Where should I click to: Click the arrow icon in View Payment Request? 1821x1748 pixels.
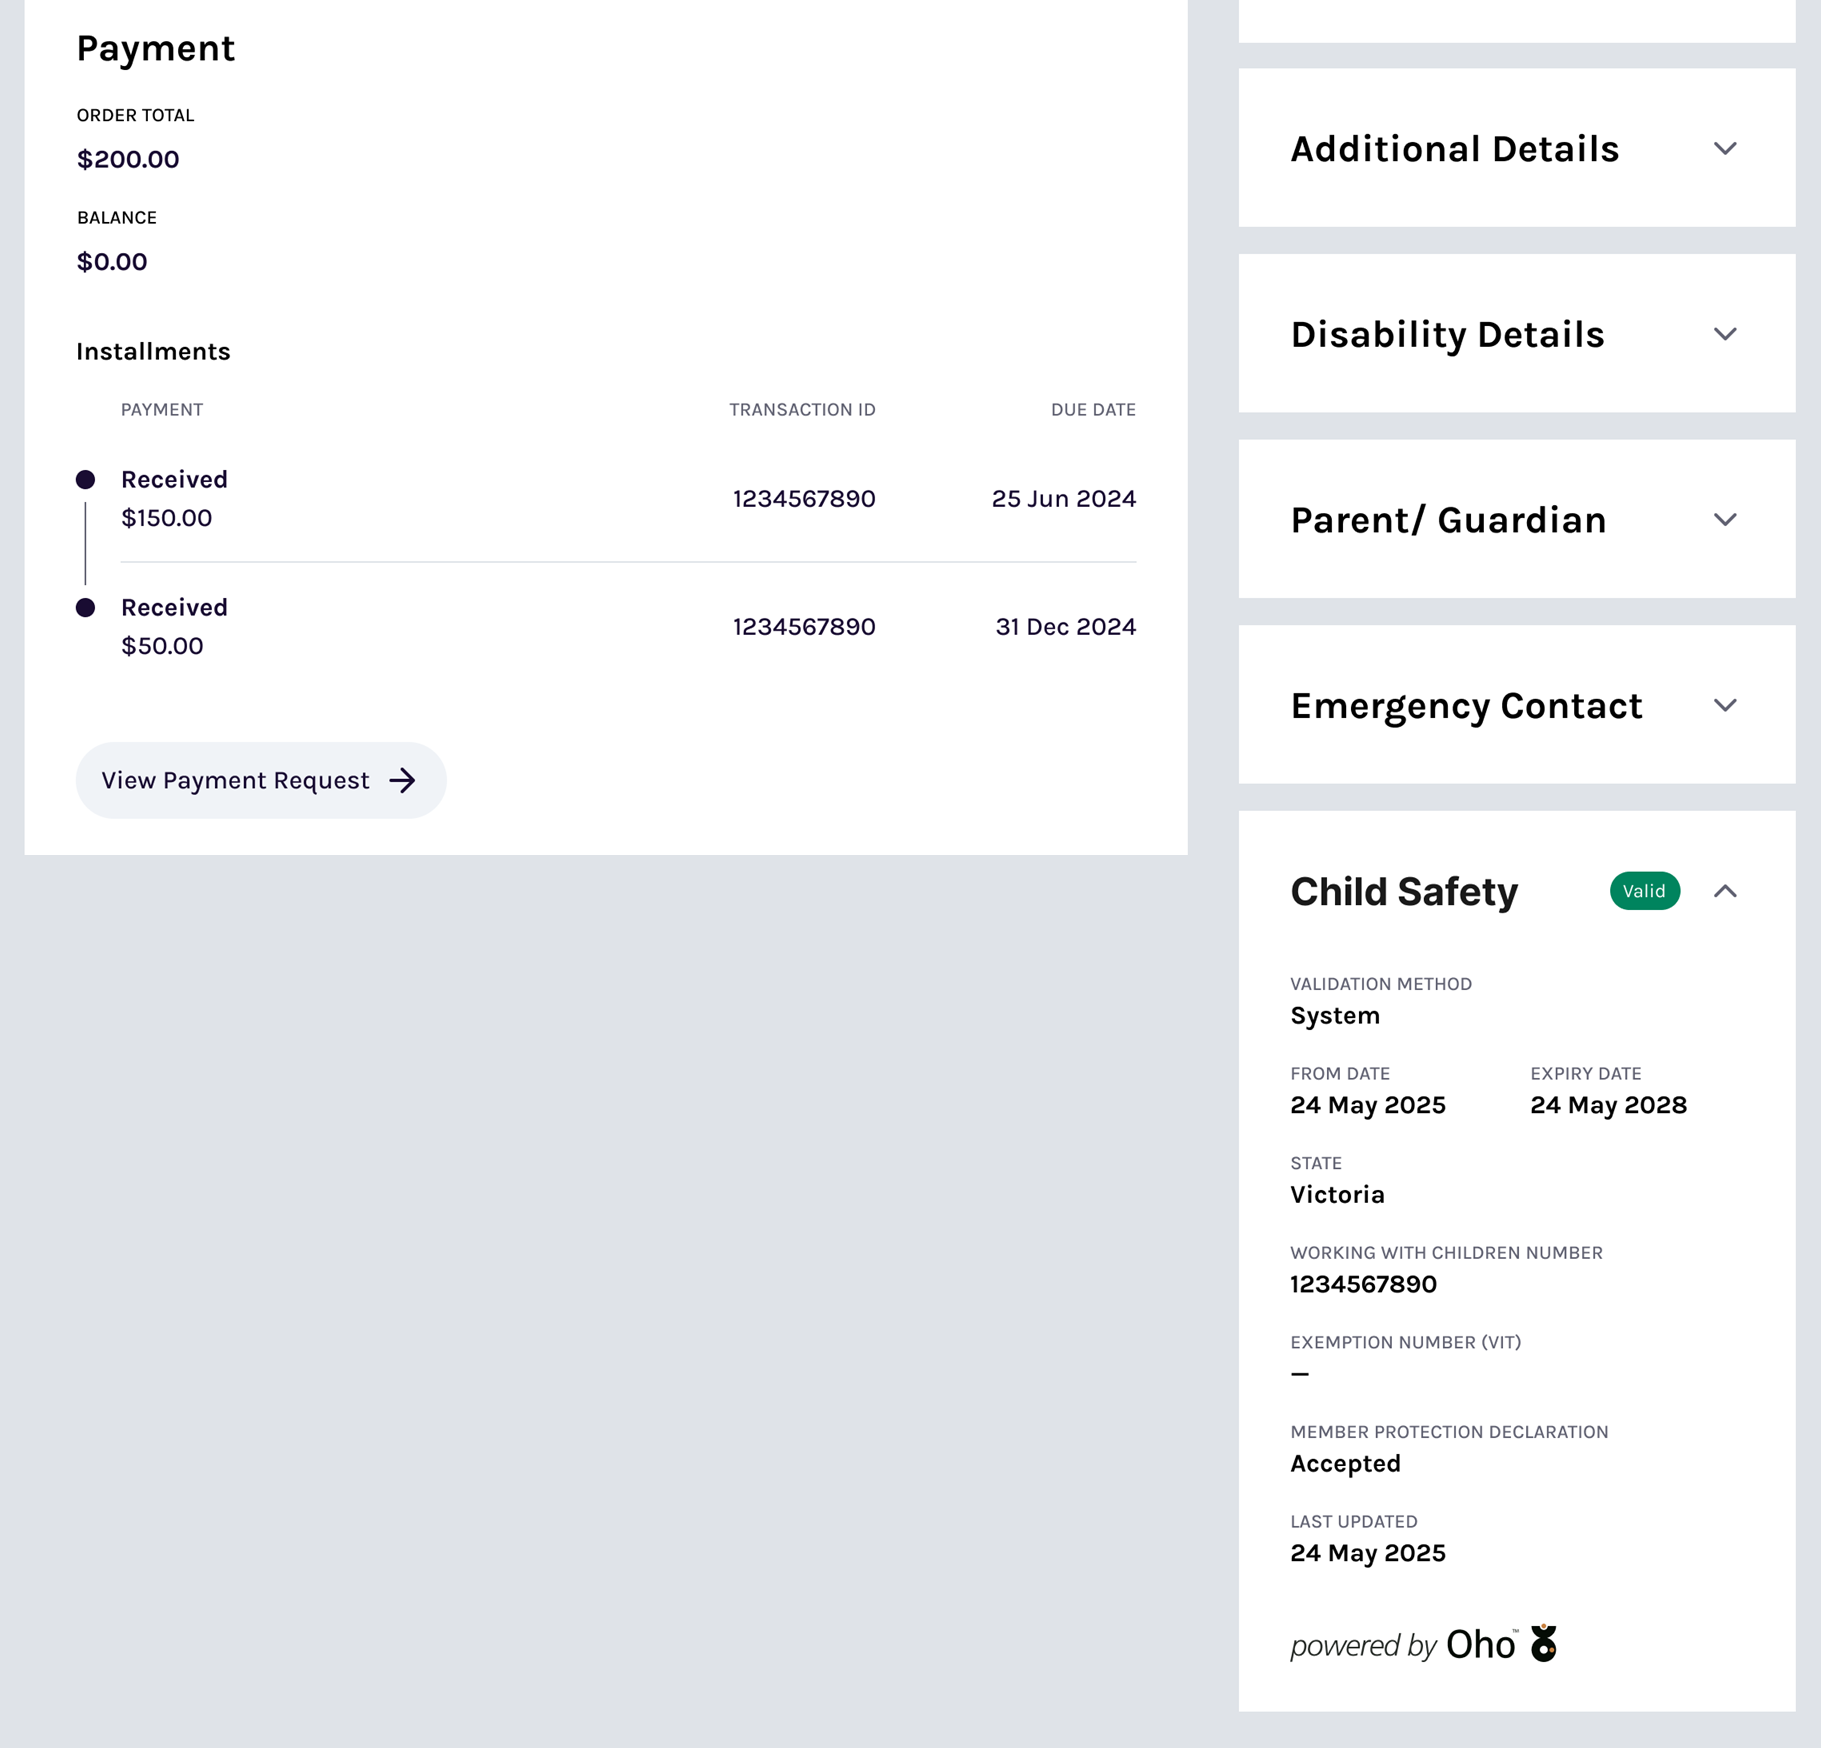pyautogui.click(x=402, y=780)
